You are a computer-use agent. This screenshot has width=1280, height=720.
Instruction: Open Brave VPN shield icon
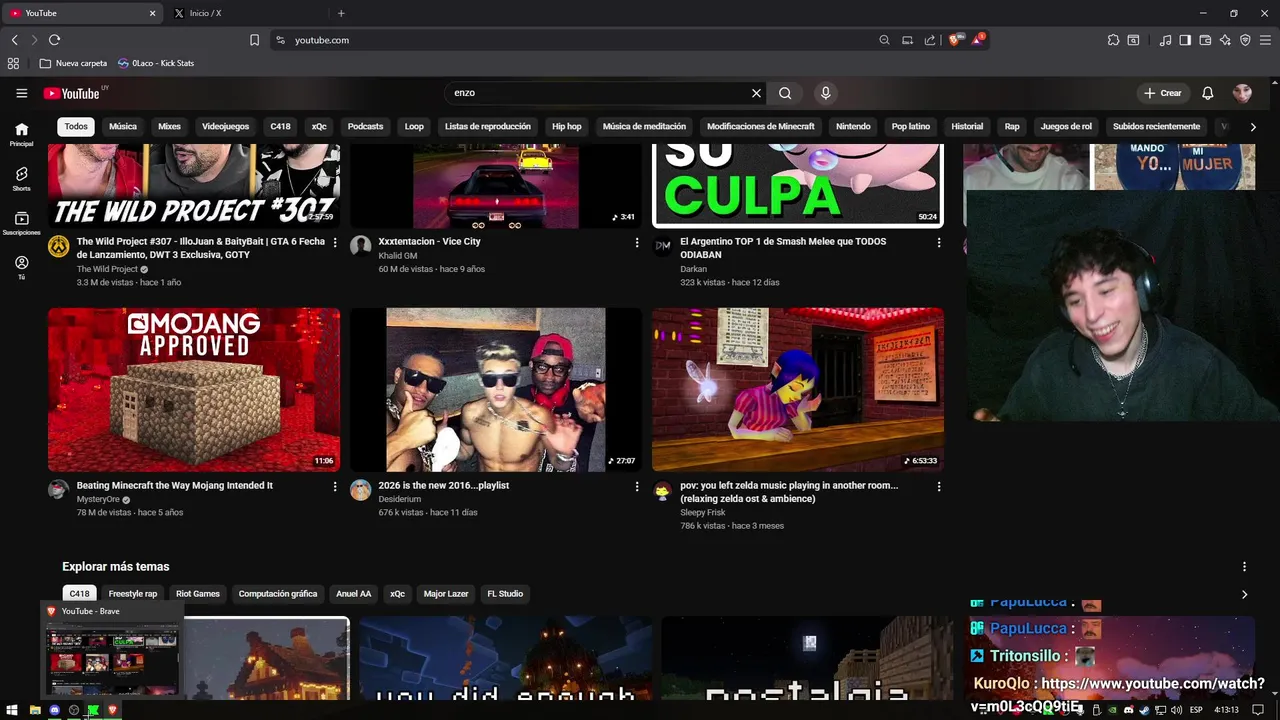(x=1245, y=40)
